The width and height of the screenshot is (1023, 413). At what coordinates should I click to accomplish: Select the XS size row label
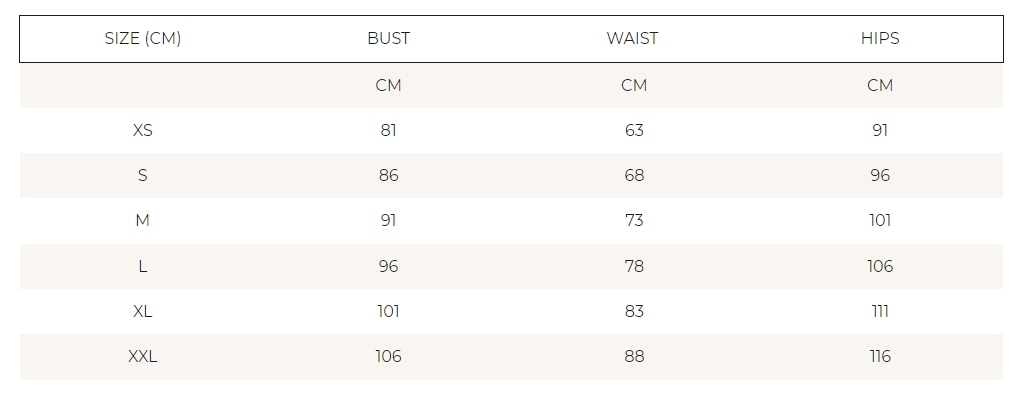pos(142,130)
